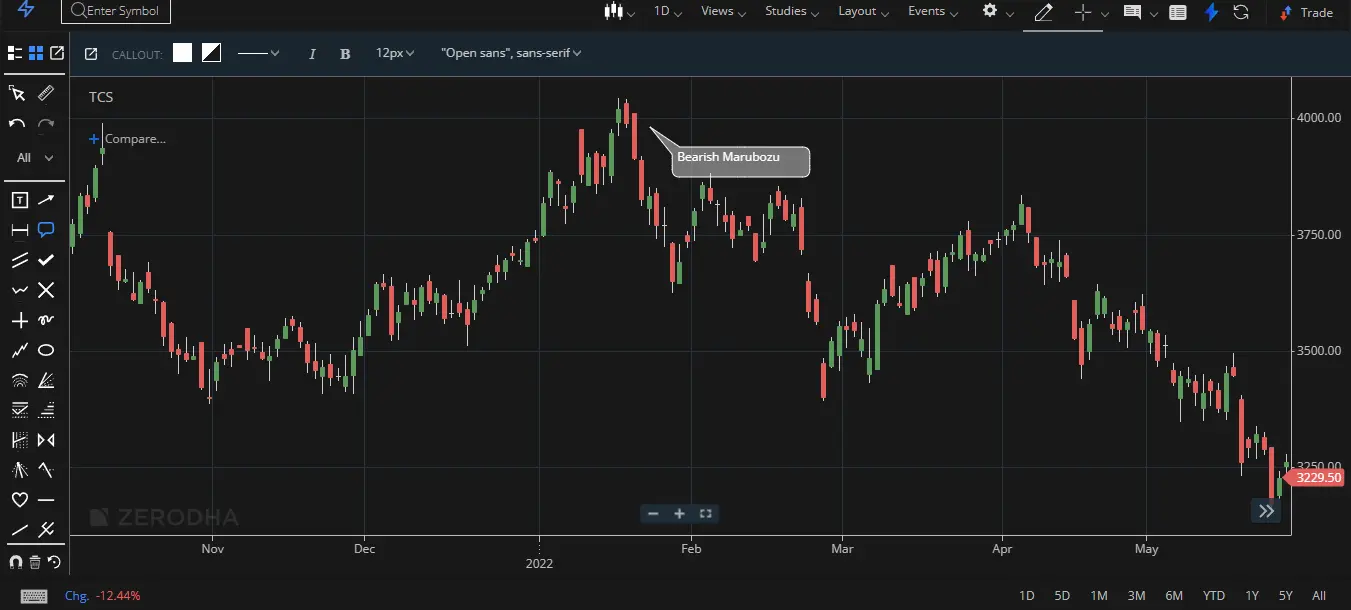Open the data table icon
This screenshot has width=1351, height=610.
[1178, 12]
